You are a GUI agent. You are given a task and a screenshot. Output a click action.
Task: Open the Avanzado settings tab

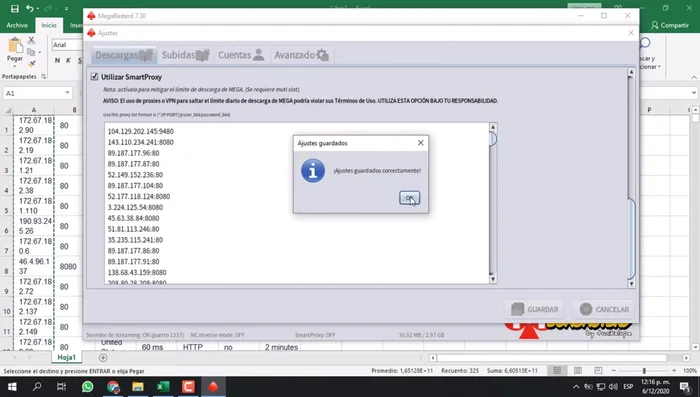pyautogui.click(x=301, y=55)
